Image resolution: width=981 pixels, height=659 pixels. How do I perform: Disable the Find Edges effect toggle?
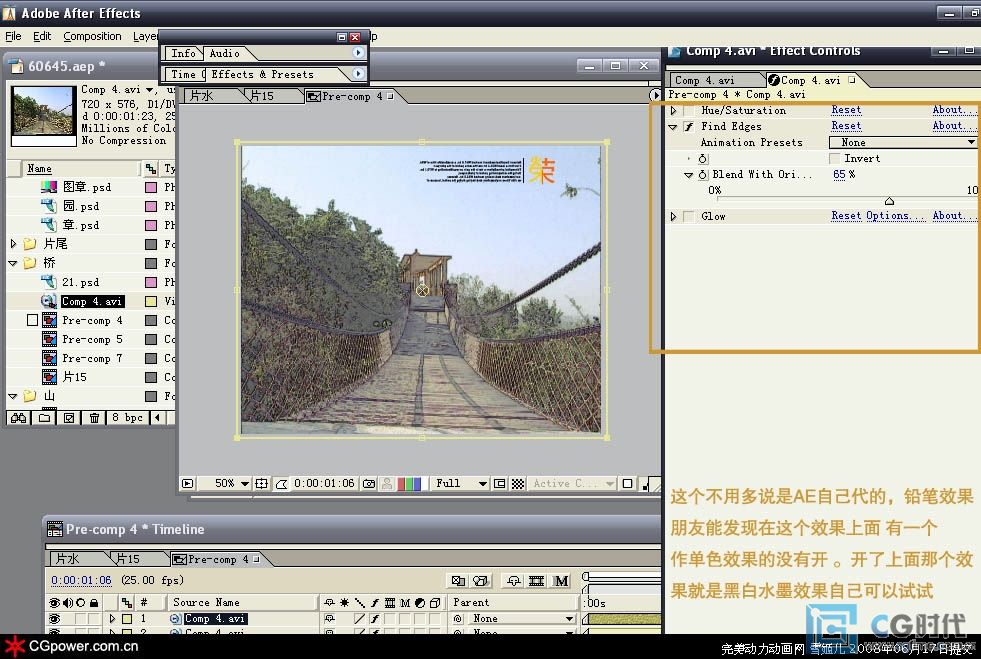coord(689,126)
